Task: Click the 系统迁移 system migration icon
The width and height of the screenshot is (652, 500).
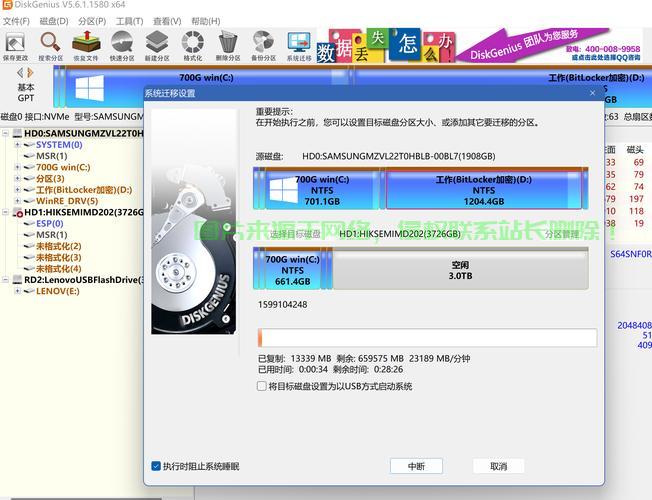Action: tap(299, 45)
